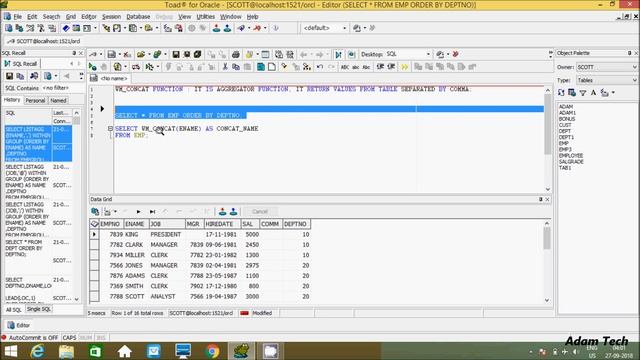This screenshot has width=640, height=360.
Task: Click the Rollback icon in the Data Grid toolbar
Action: click(x=233, y=211)
